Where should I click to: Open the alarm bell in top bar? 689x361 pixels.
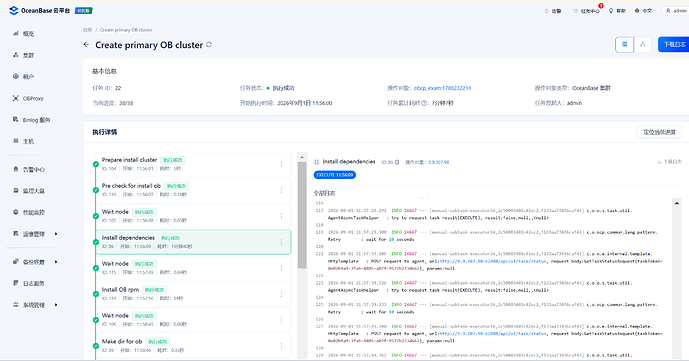click(x=546, y=11)
